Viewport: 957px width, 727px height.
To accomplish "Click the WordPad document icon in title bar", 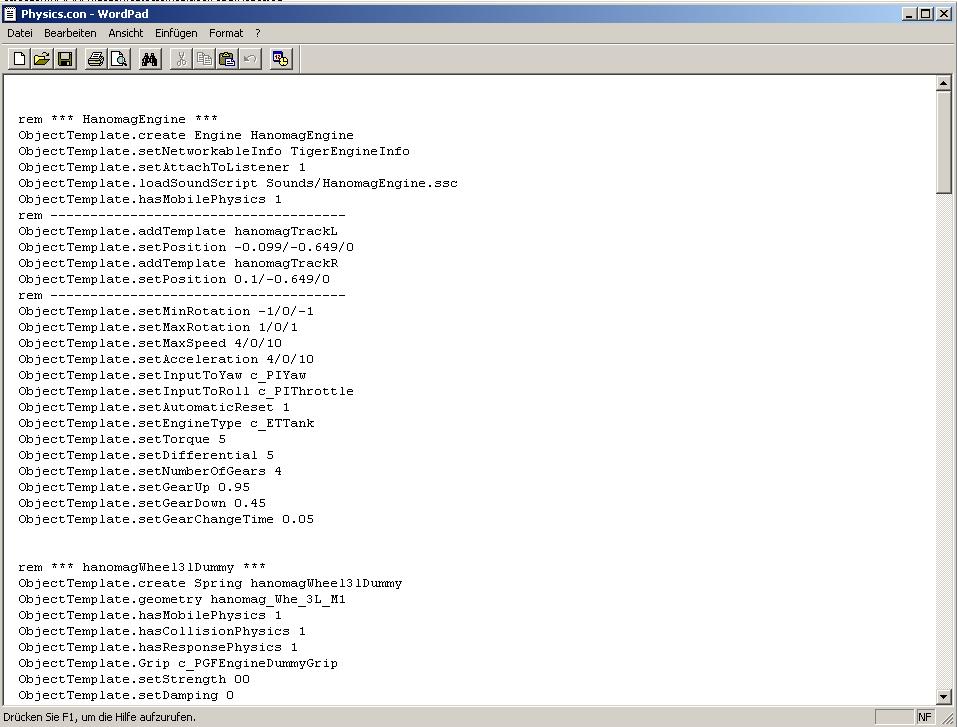I will click(x=10, y=14).
